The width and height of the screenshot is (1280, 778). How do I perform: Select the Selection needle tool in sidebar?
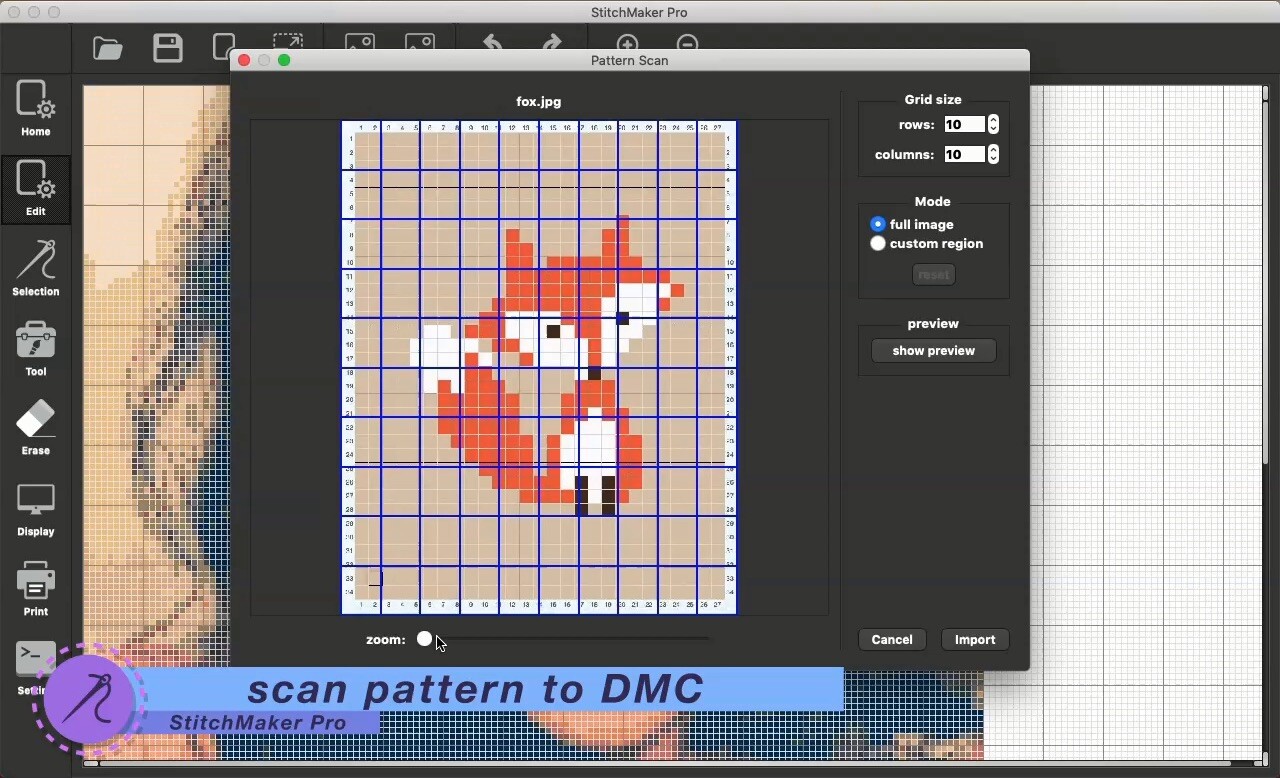pyautogui.click(x=35, y=268)
